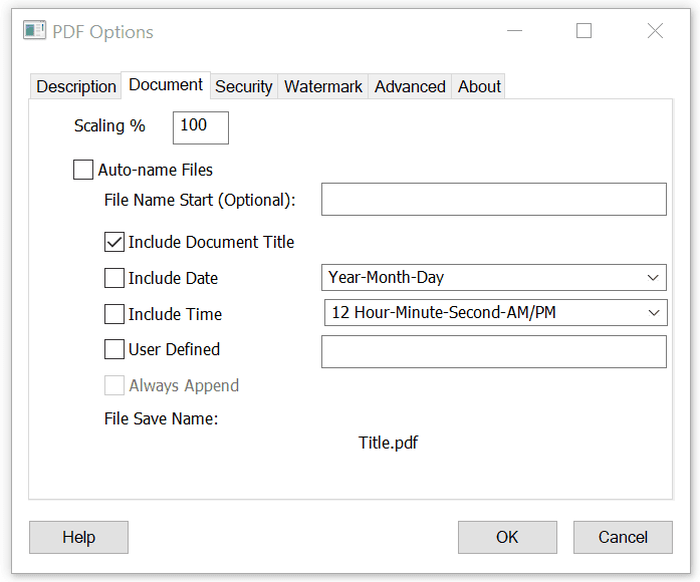The width and height of the screenshot is (700, 582).
Task: Click the File Save Name label
Action: coord(161,419)
